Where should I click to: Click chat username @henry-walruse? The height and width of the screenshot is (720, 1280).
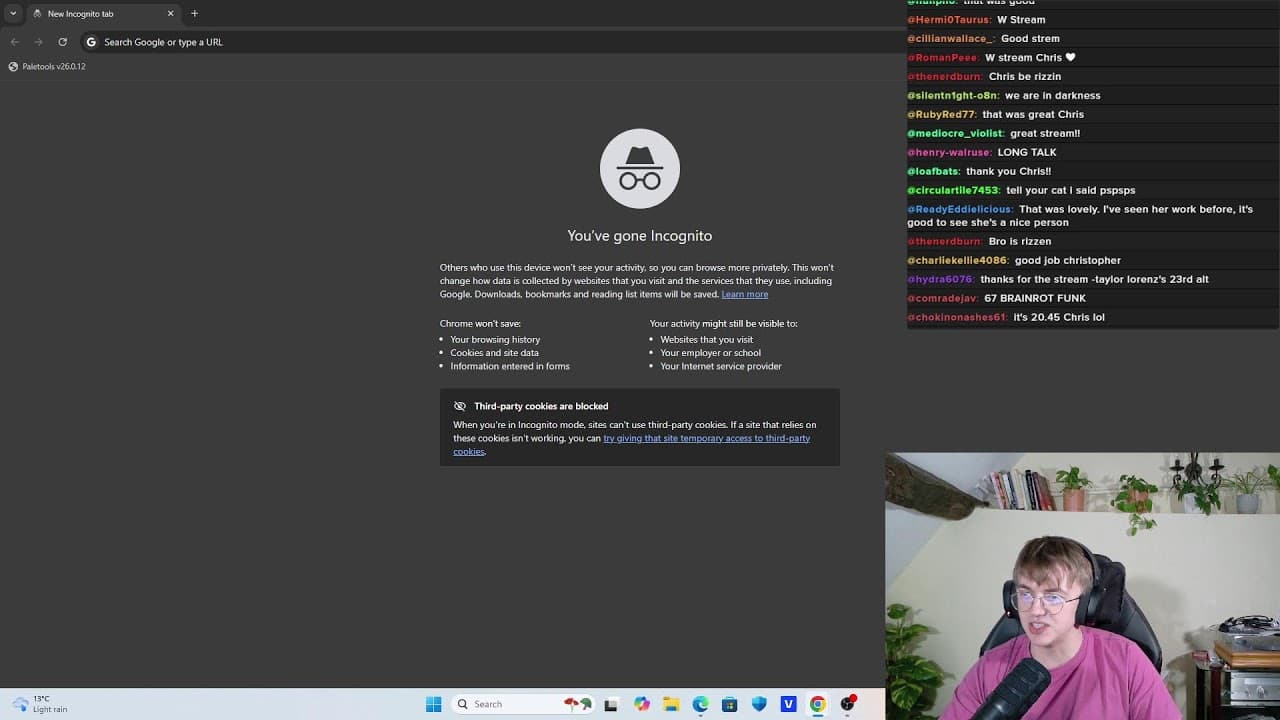949,153
